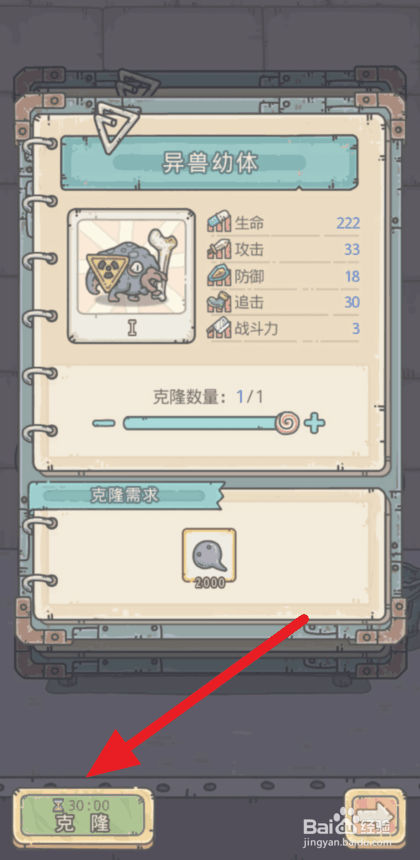This screenshot has height=860, width=420.
Task: Click the spiral slider handle
Action: pyautogui.click(x=288, y=423)
